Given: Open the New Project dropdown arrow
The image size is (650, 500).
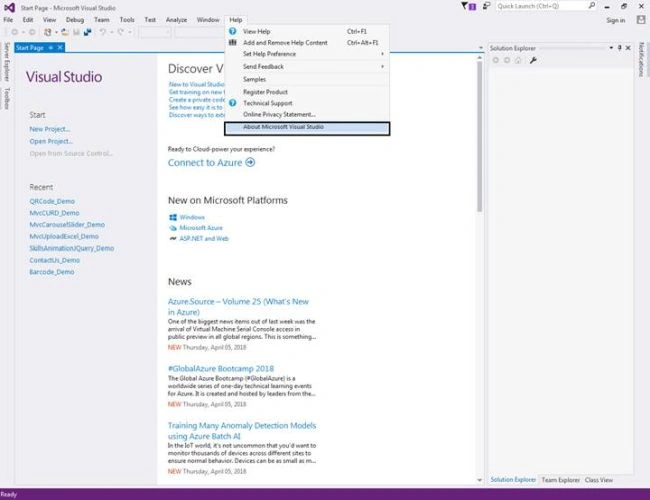Looking at the screenshot, I should tap(56, 32).
